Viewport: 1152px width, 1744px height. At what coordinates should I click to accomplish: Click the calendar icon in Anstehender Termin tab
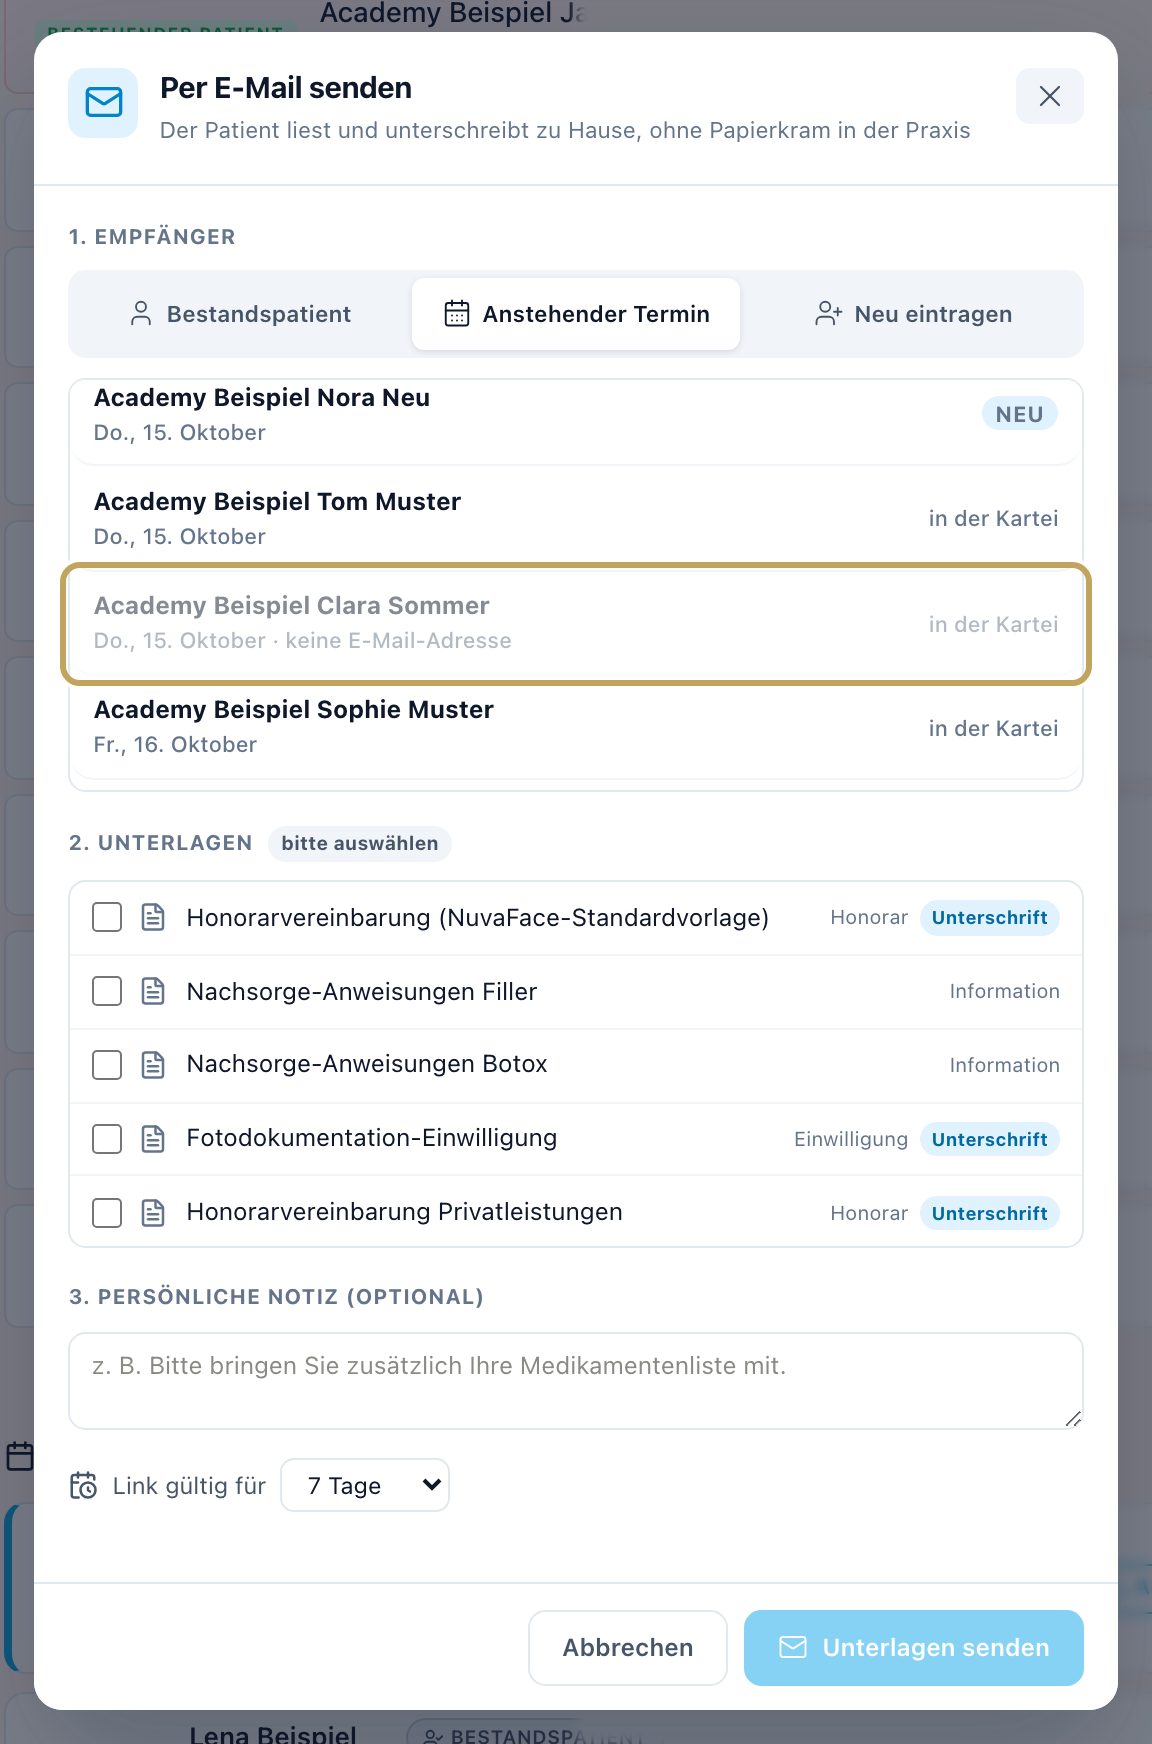pos(457,314)
